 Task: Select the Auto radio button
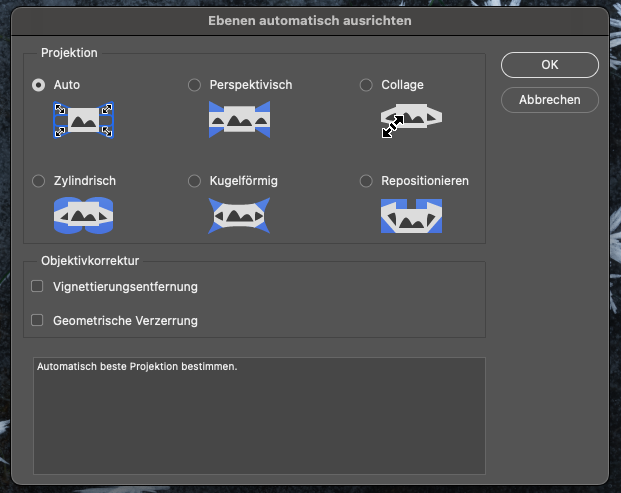coord(38,85)
